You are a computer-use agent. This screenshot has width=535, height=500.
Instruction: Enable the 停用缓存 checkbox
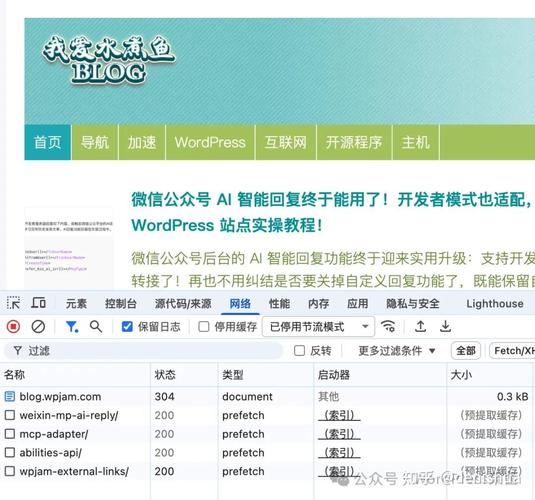pos(204,327)
